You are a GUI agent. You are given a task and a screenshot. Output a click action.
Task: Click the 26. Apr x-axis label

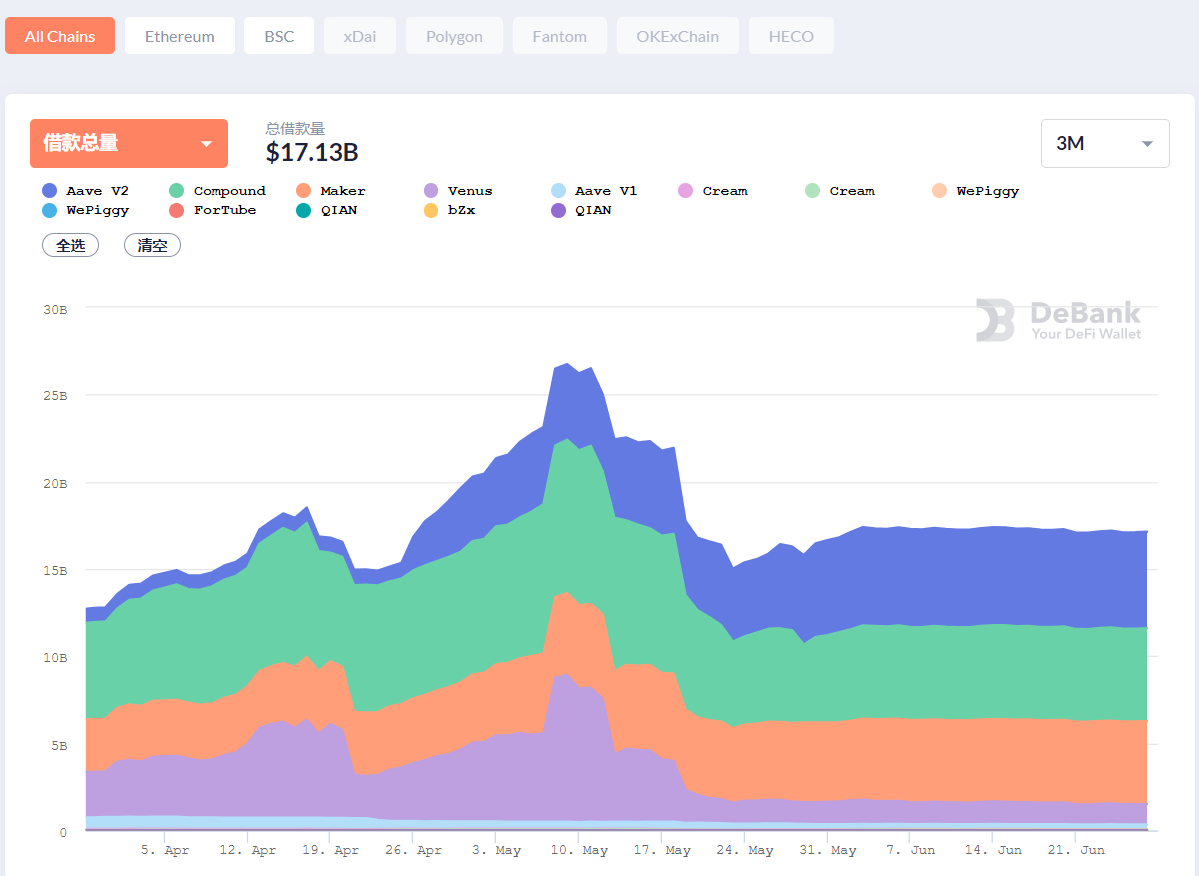[x=413, y=850]
